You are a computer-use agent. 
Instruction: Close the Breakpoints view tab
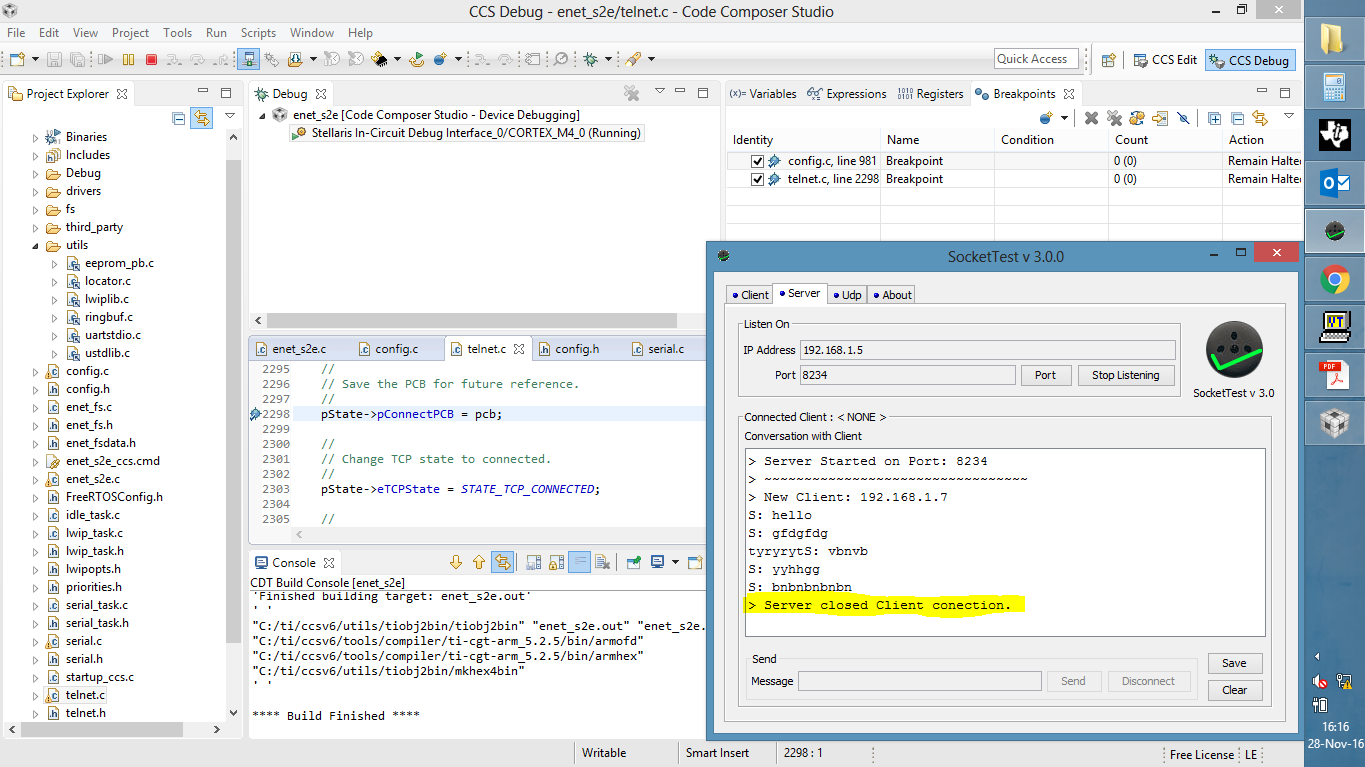point(1068,94)
